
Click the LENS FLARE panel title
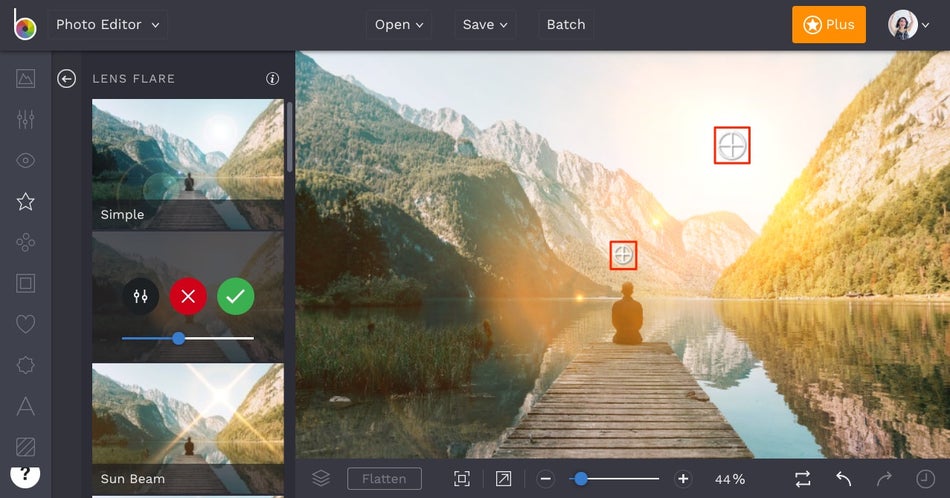[133, 79]
